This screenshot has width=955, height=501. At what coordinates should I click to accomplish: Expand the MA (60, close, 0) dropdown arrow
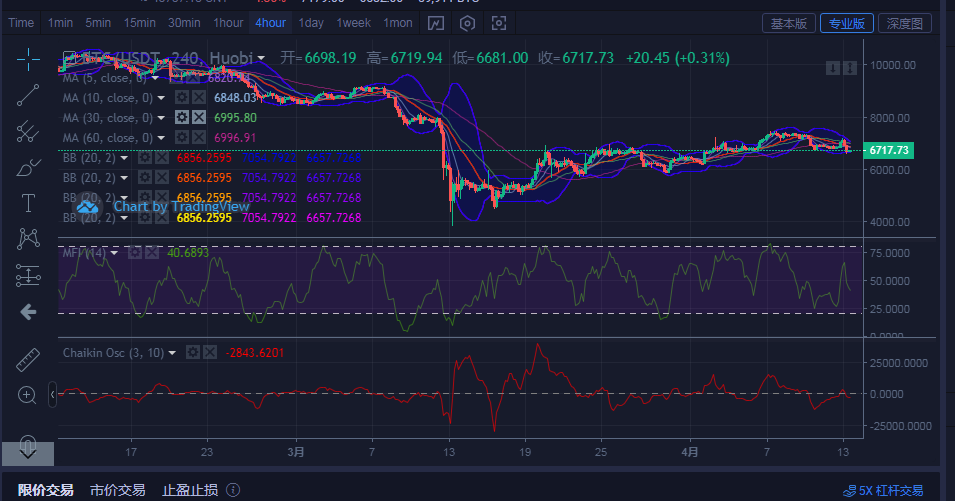click(161, 138)
